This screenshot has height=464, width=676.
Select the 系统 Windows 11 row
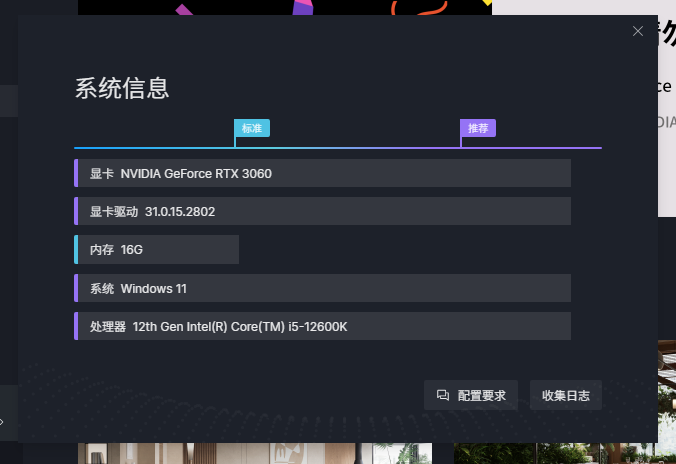tap(323, 288)
